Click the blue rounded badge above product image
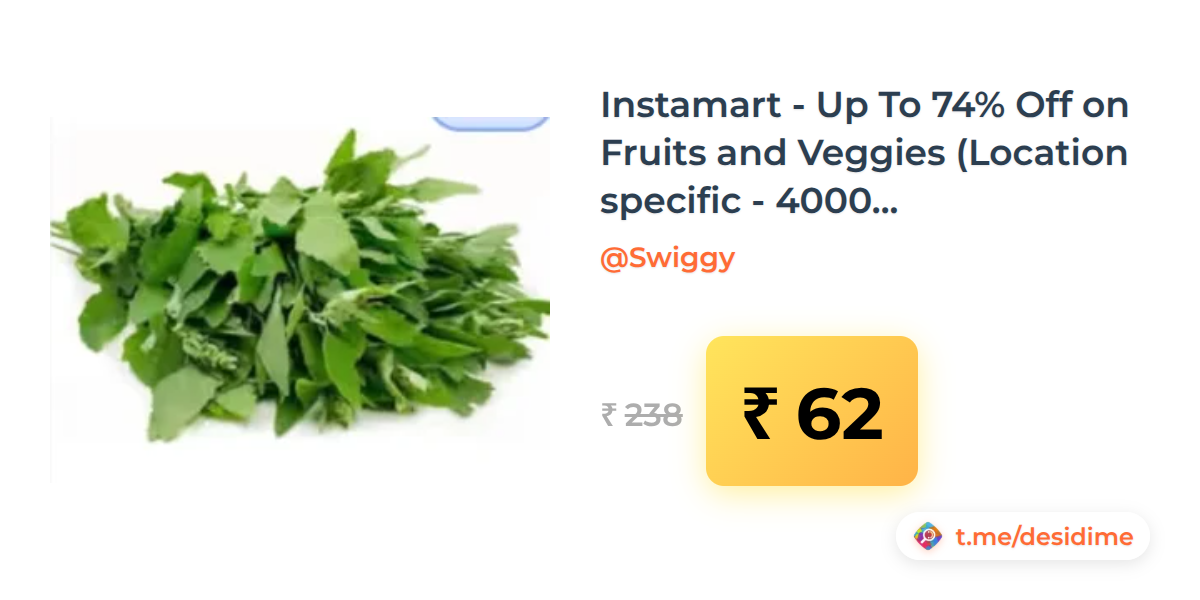Screen dimensions: 1200x600 [x=491, y=123]
